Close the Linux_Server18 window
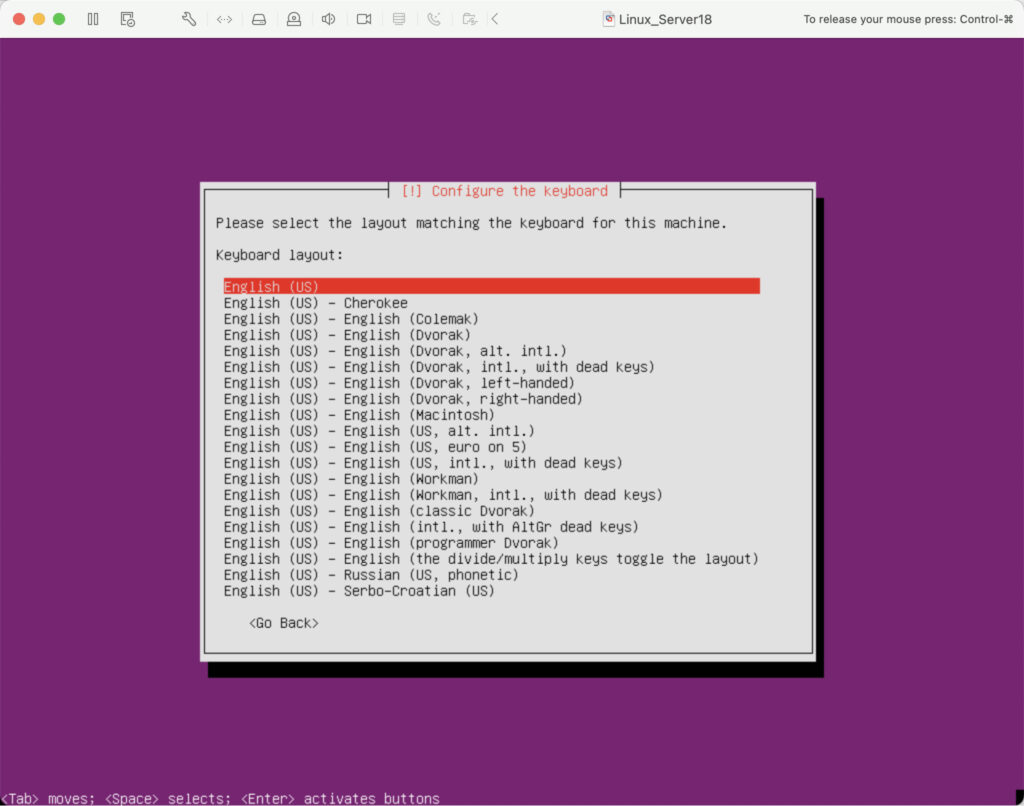Viewport: 1024px width, 806px height. point(19,19)
